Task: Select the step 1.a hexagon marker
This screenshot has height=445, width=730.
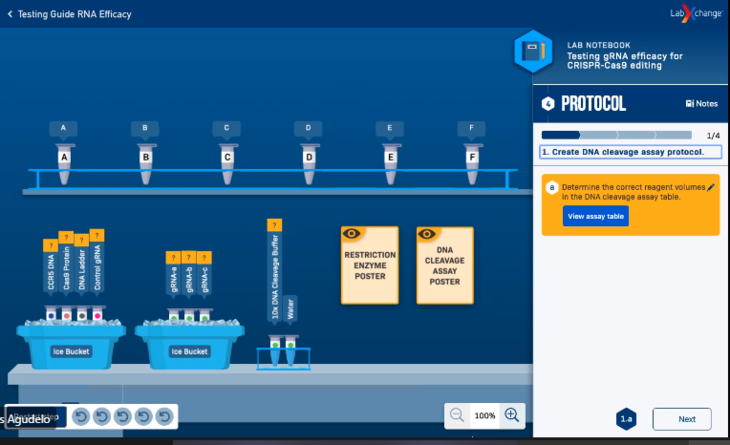Action: coord(627,419)
